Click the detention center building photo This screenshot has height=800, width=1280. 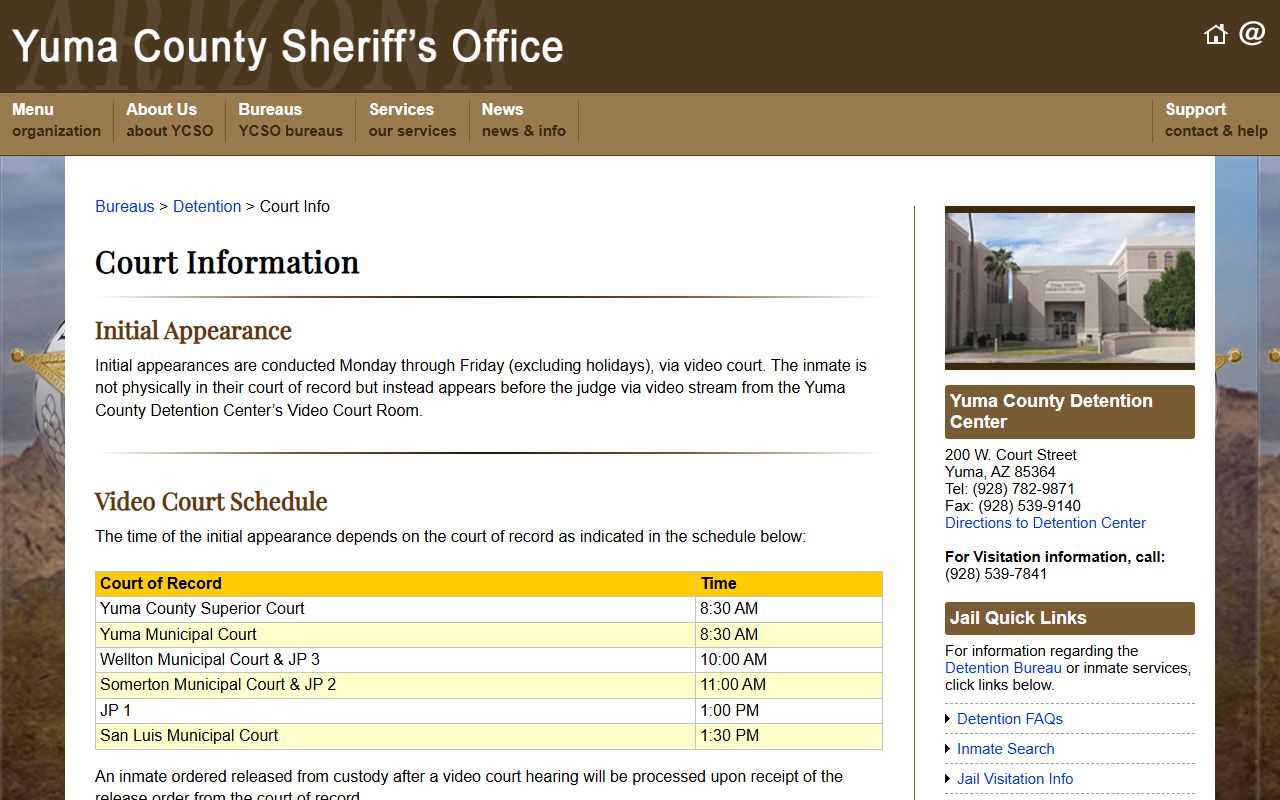pos(1070,288)
